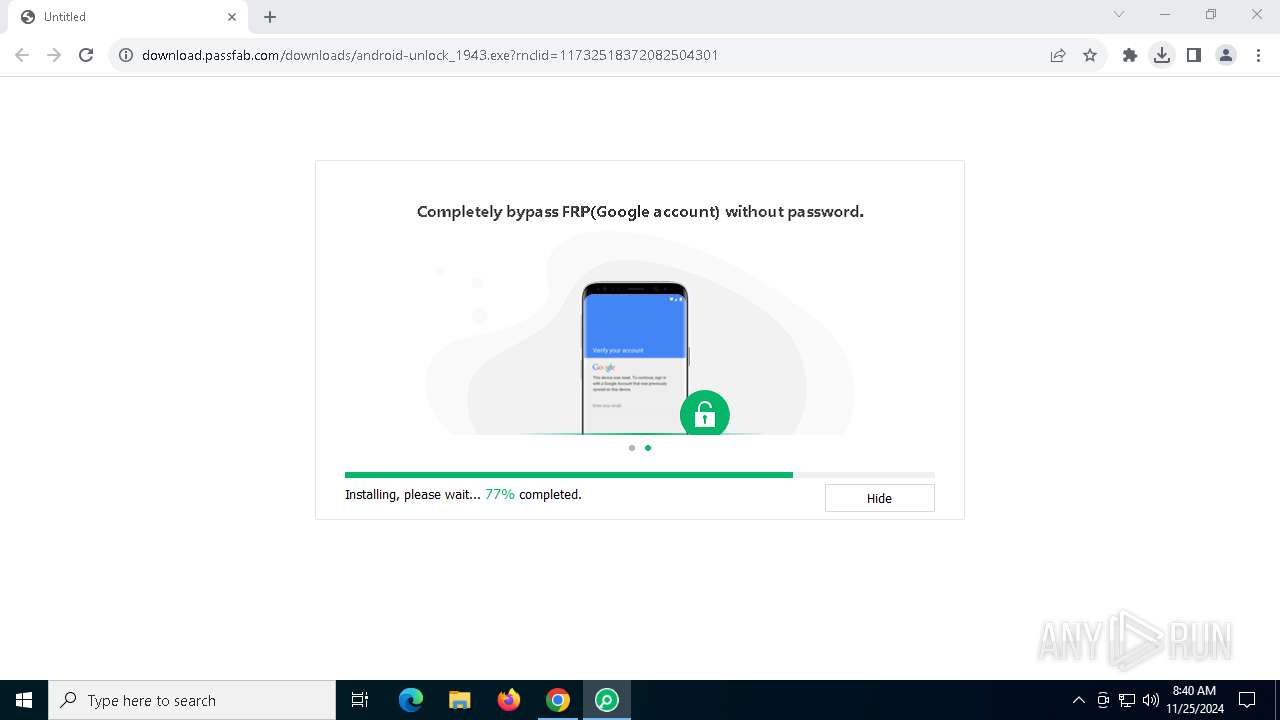The height and width of the screenshot is (720, 1280).
Task: Select the Untitled tab
Action: (x=127, y=17)
